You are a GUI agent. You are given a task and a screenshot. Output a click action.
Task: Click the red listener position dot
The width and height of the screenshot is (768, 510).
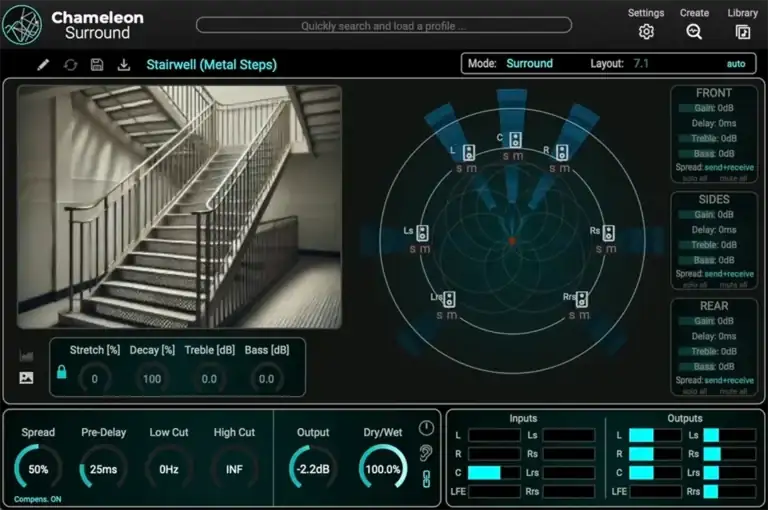pyautogui.click(x=512, y=241)
